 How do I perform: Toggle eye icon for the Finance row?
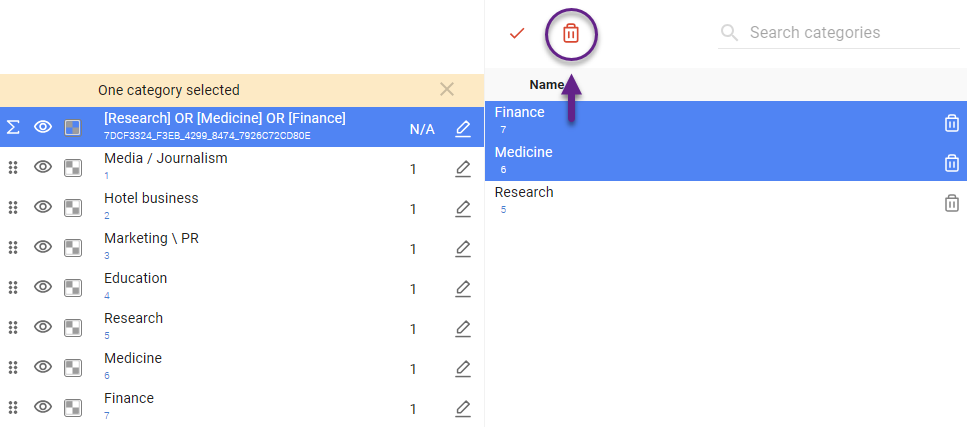coord(43,407)
